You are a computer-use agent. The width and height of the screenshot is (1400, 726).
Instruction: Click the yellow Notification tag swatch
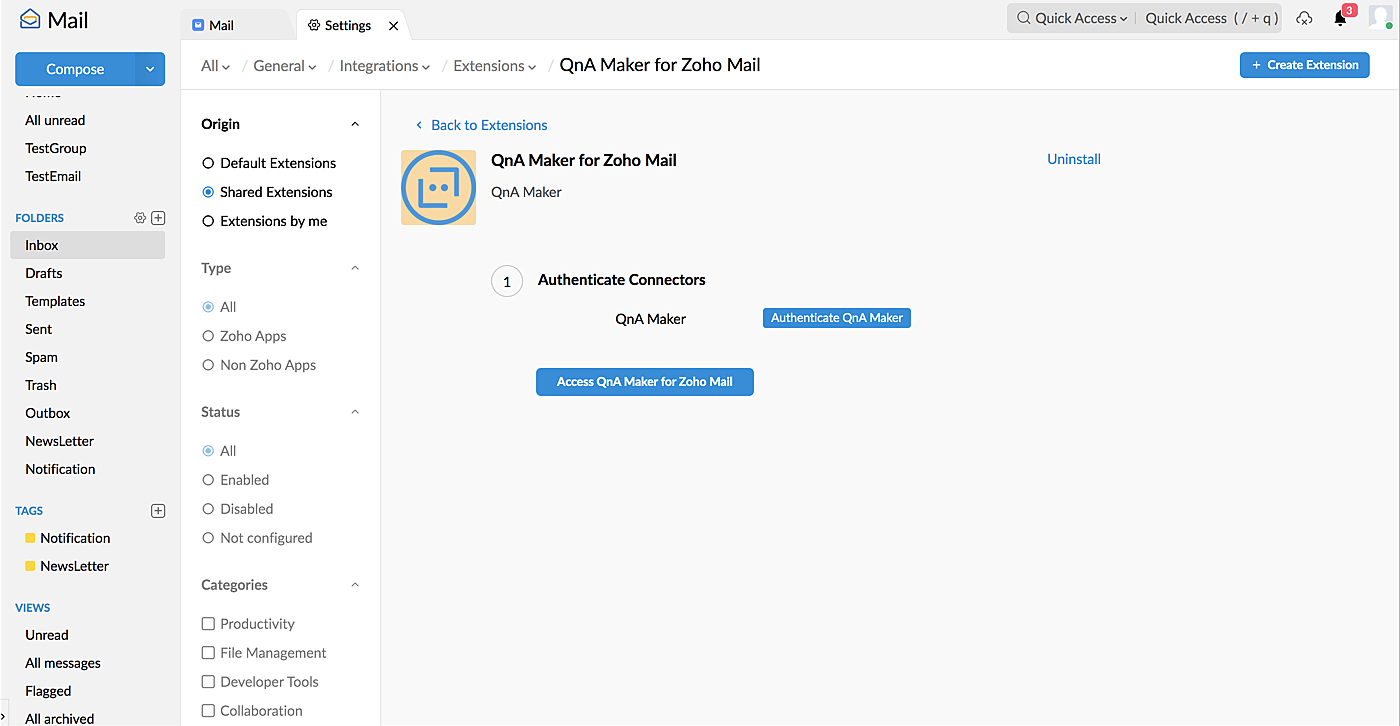pos(30,538)
